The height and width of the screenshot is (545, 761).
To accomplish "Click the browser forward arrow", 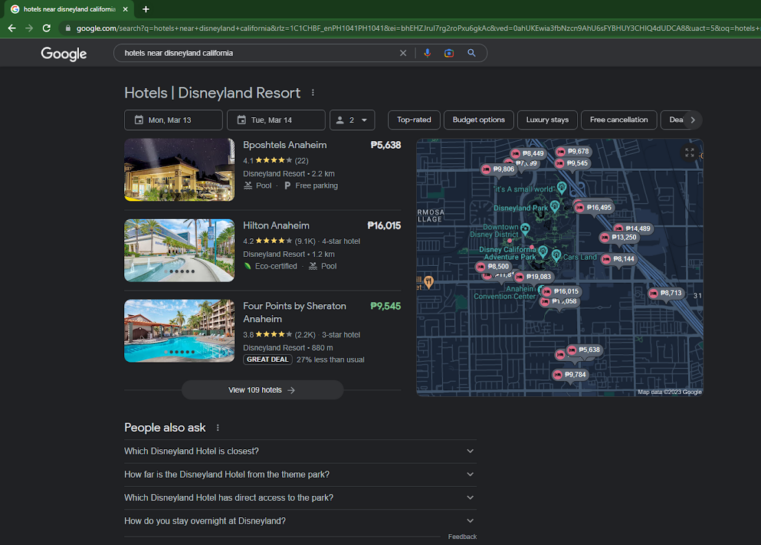I will [29, 28].
